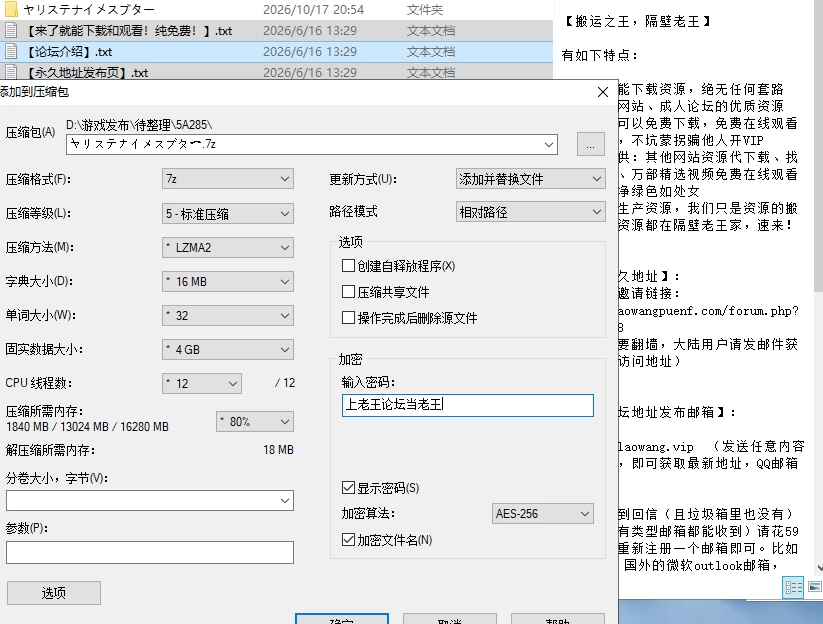Click 有如下特点 text in preview

coord(599,55)
